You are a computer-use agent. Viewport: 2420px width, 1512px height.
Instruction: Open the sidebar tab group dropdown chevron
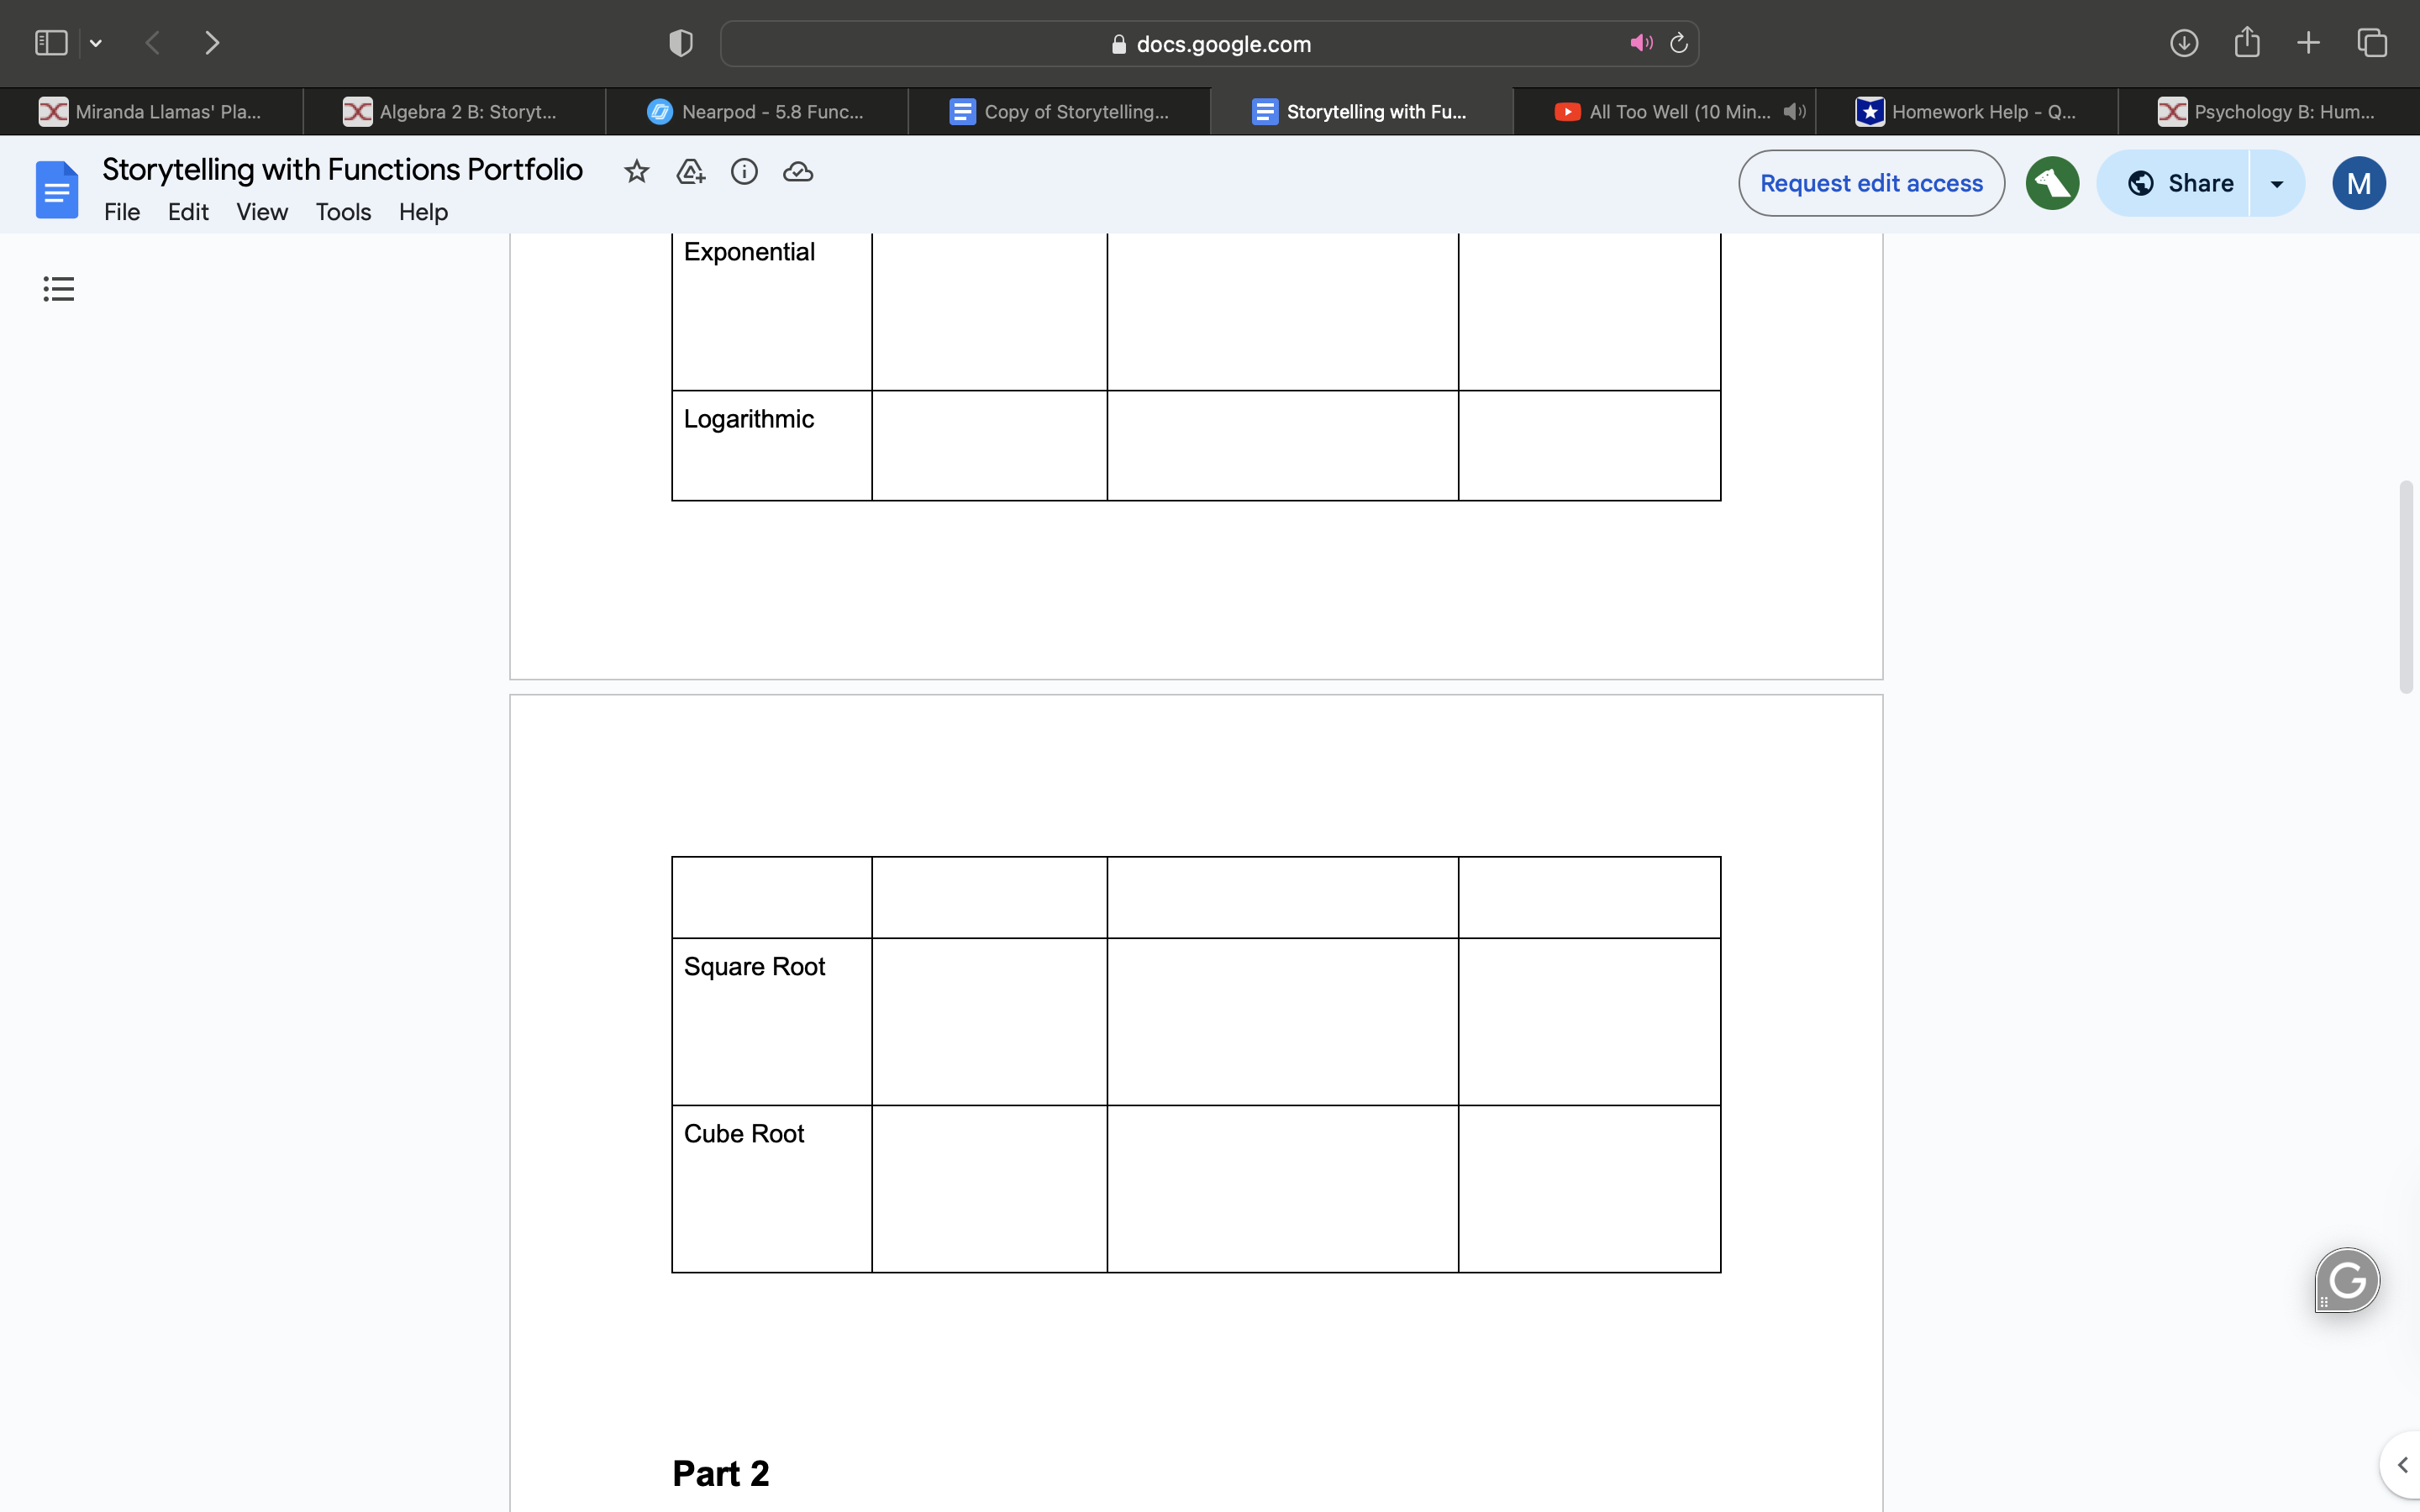(96, 43)
